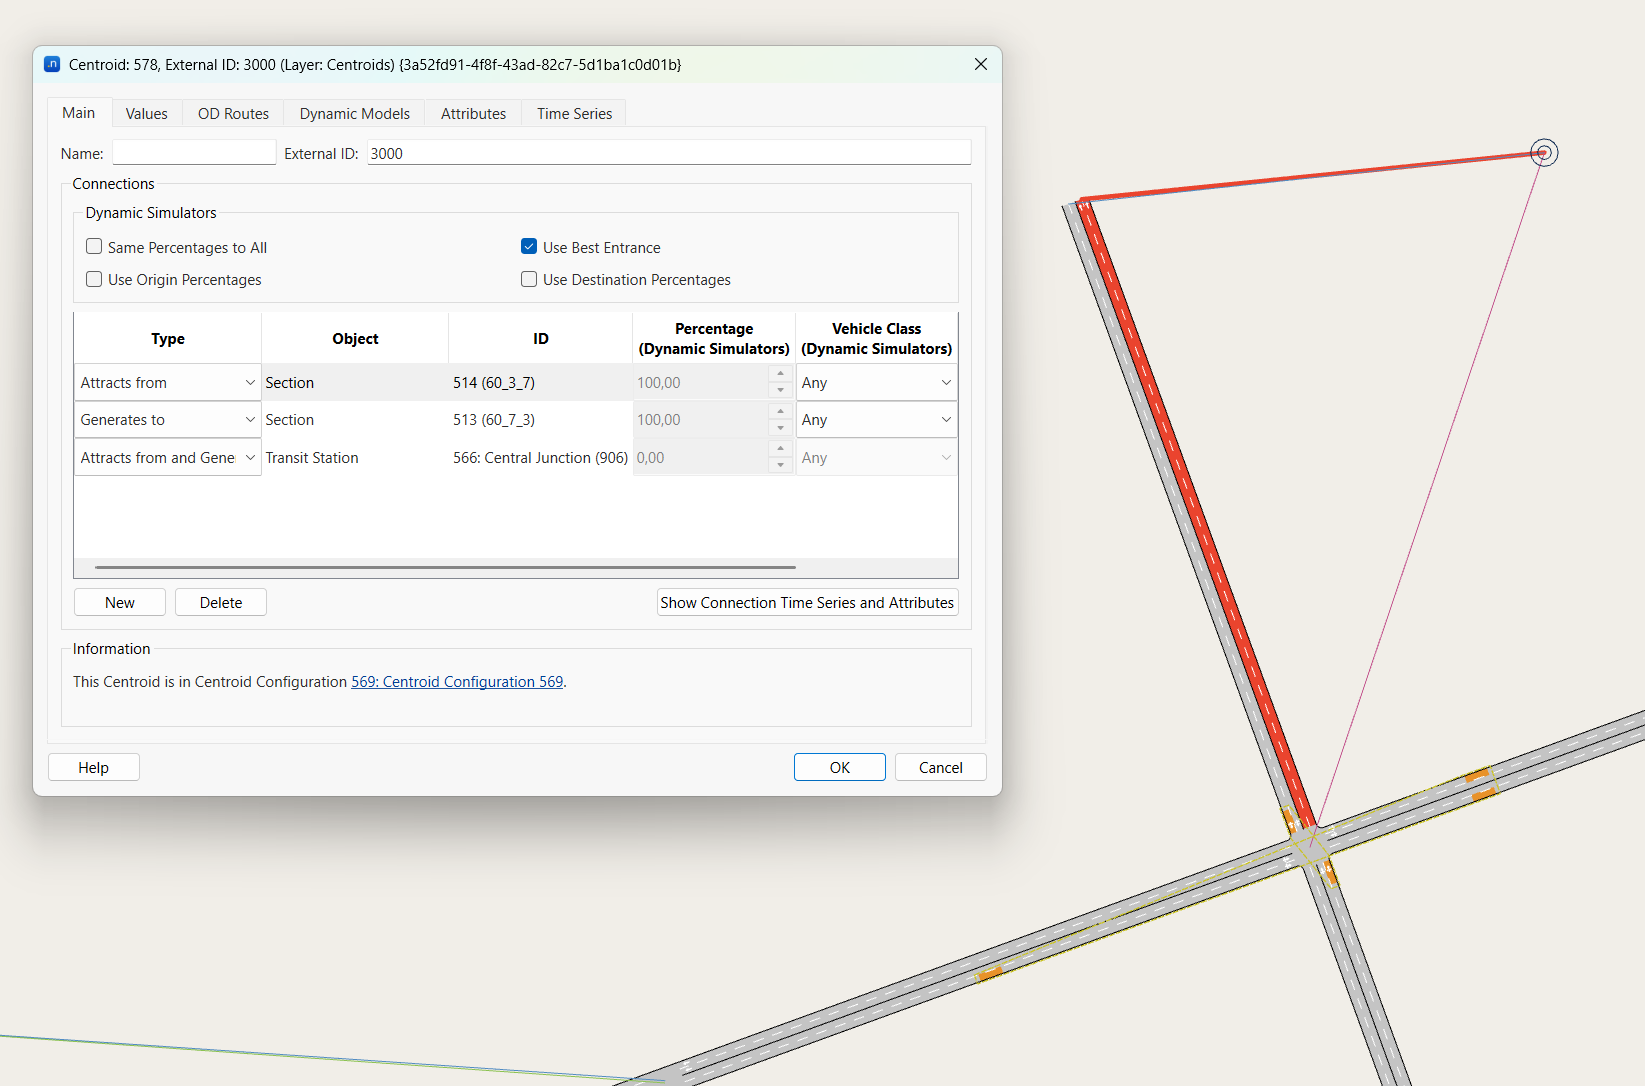Click the Delete connection button
This screenshot has width=1645, height=1086.
click(221, 602)
